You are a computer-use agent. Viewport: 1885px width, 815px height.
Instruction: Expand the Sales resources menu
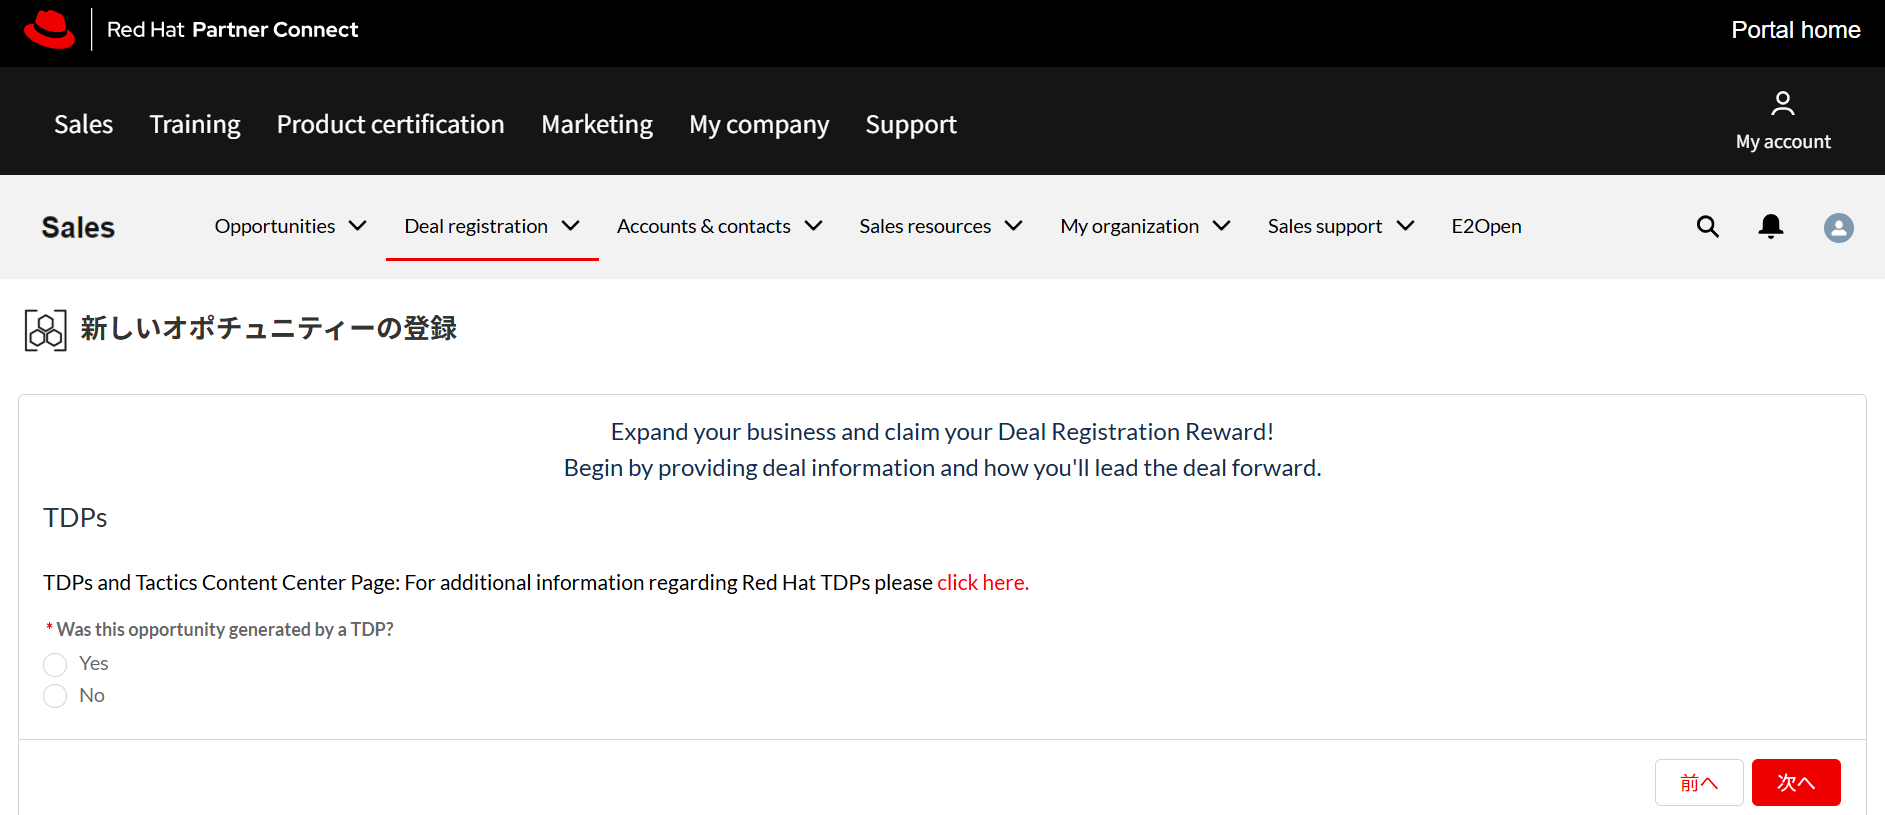940,226
